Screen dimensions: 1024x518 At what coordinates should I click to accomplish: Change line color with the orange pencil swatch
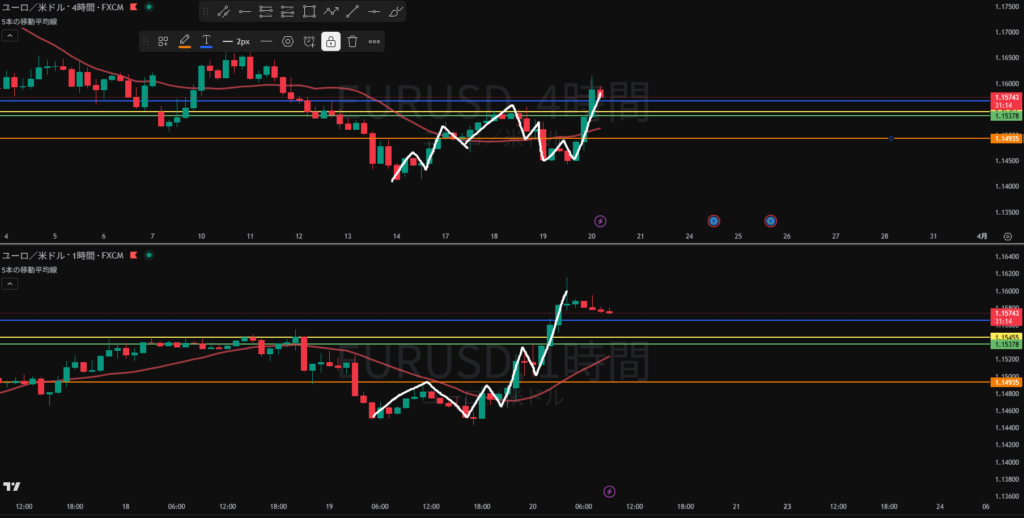(184, 41)
